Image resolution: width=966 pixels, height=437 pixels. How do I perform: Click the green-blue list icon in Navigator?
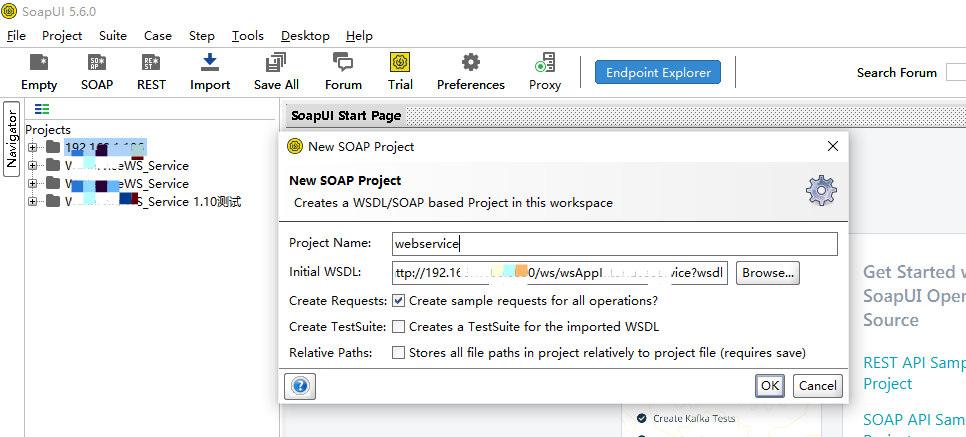tap(42, 109)
